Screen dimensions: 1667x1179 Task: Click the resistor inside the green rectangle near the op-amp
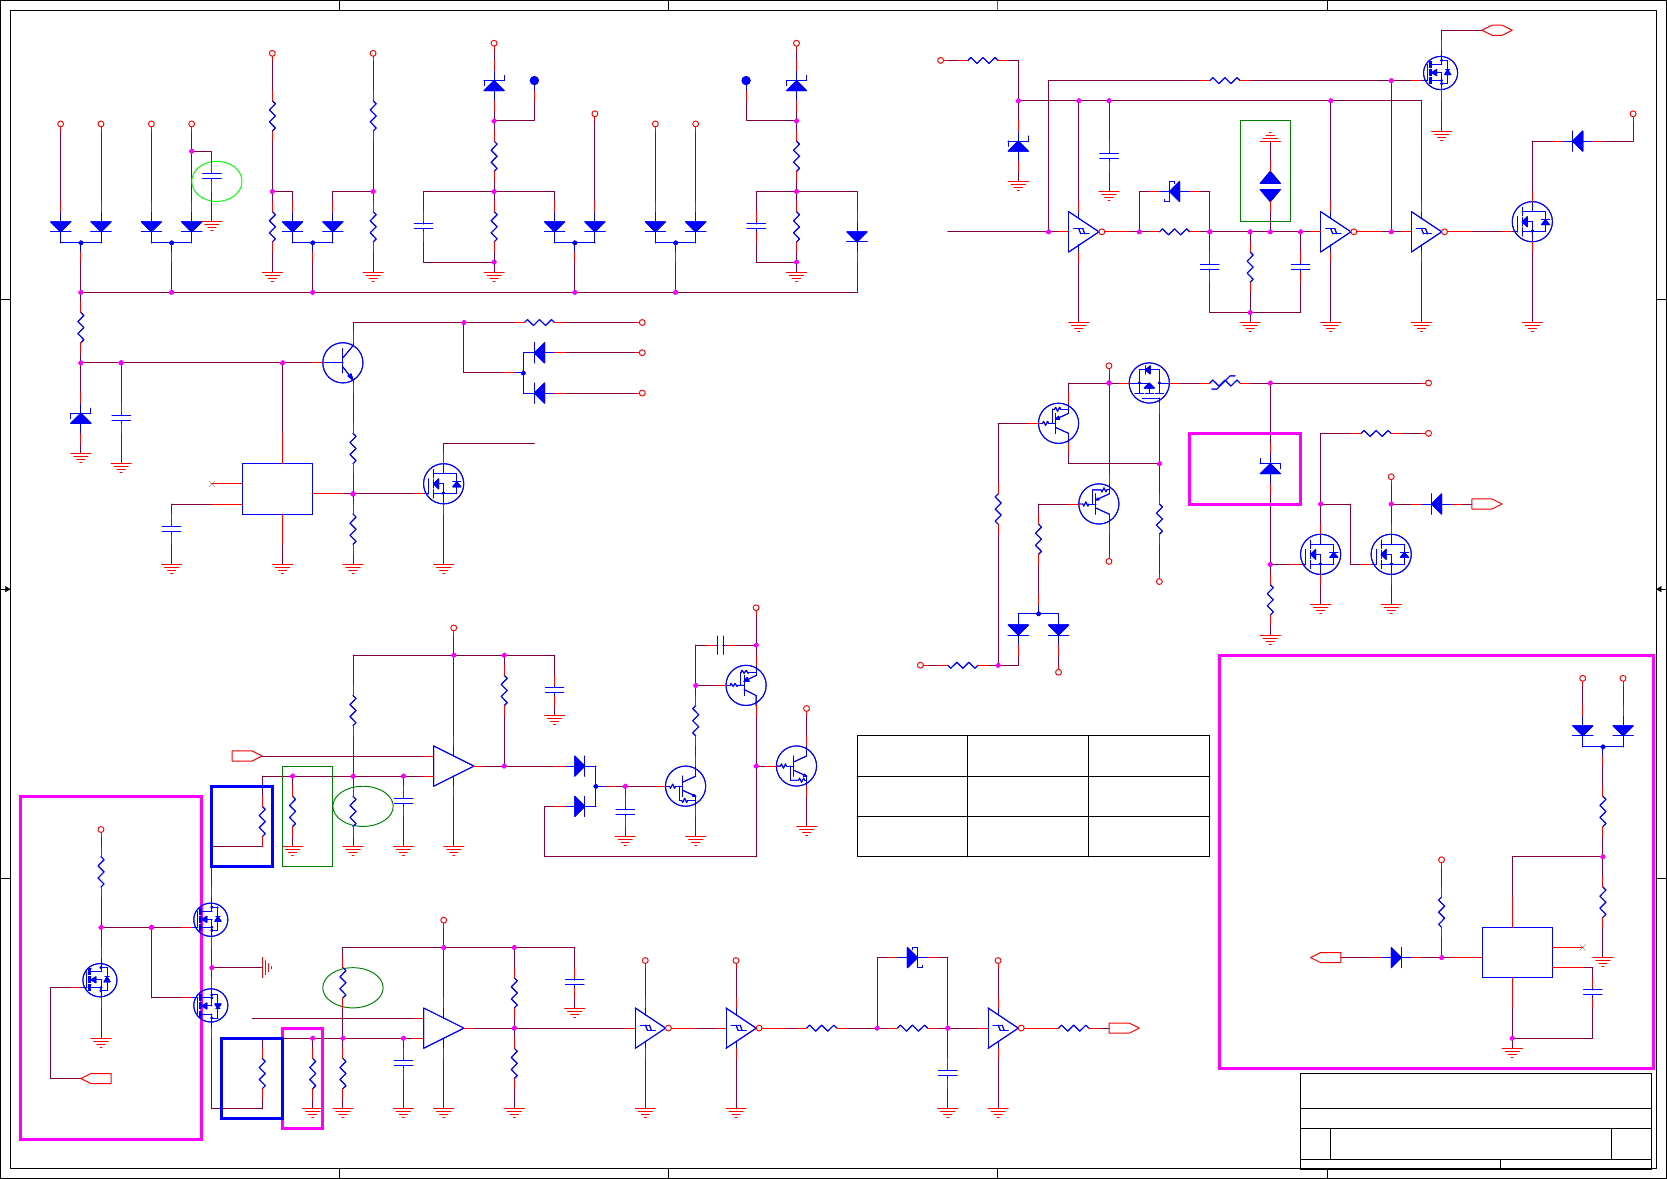[x=292, y=811]
